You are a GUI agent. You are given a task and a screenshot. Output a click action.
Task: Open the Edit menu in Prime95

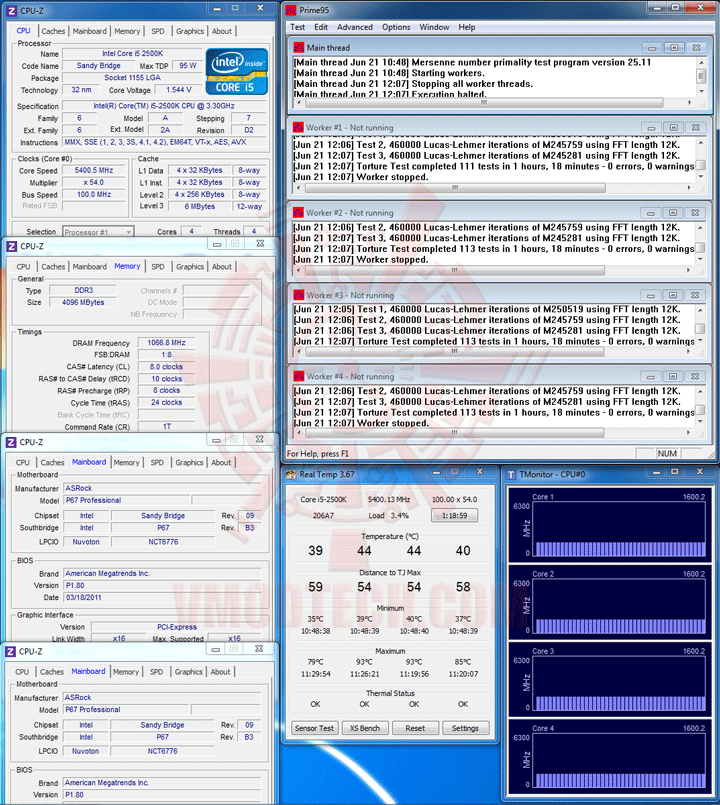tap(321, 27)
